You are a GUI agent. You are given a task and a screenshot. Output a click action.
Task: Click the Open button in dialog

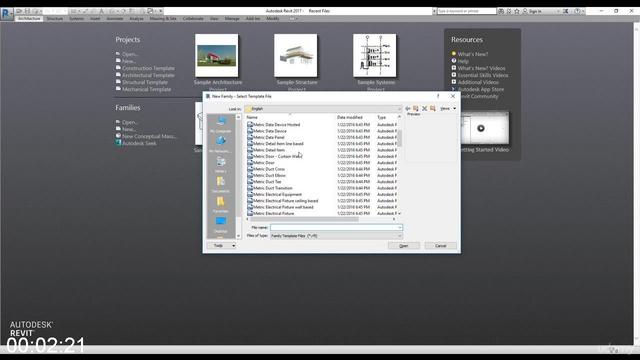tap(404, 245)
